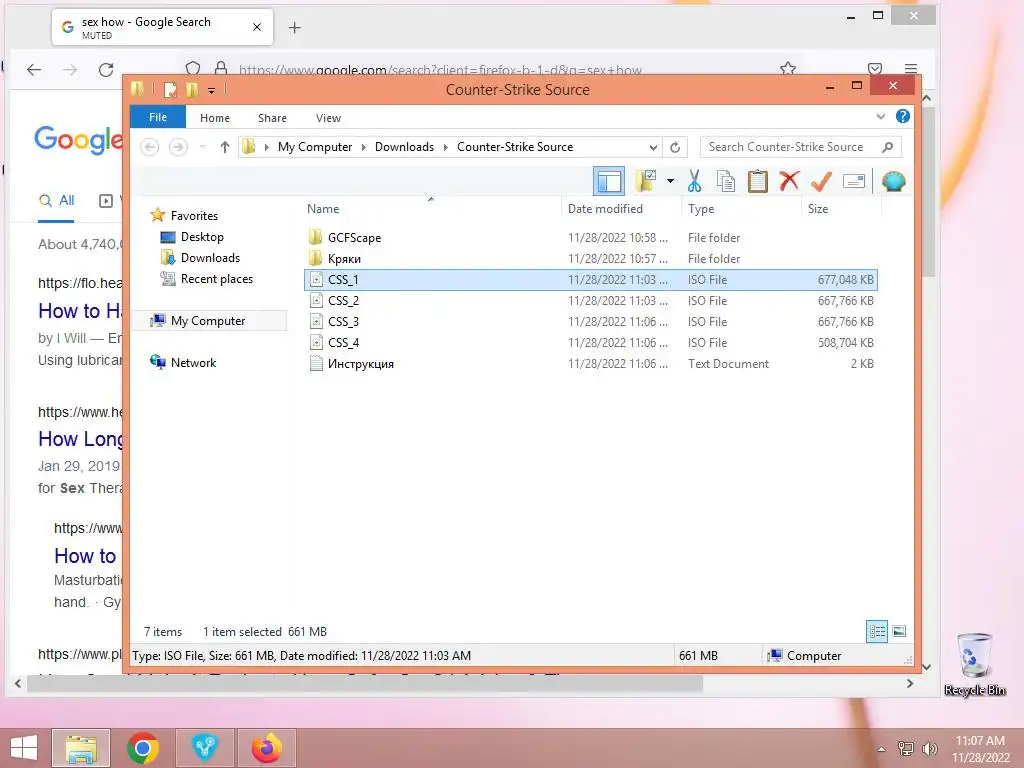Refresh the Counter-Strike Source folder

675,147
